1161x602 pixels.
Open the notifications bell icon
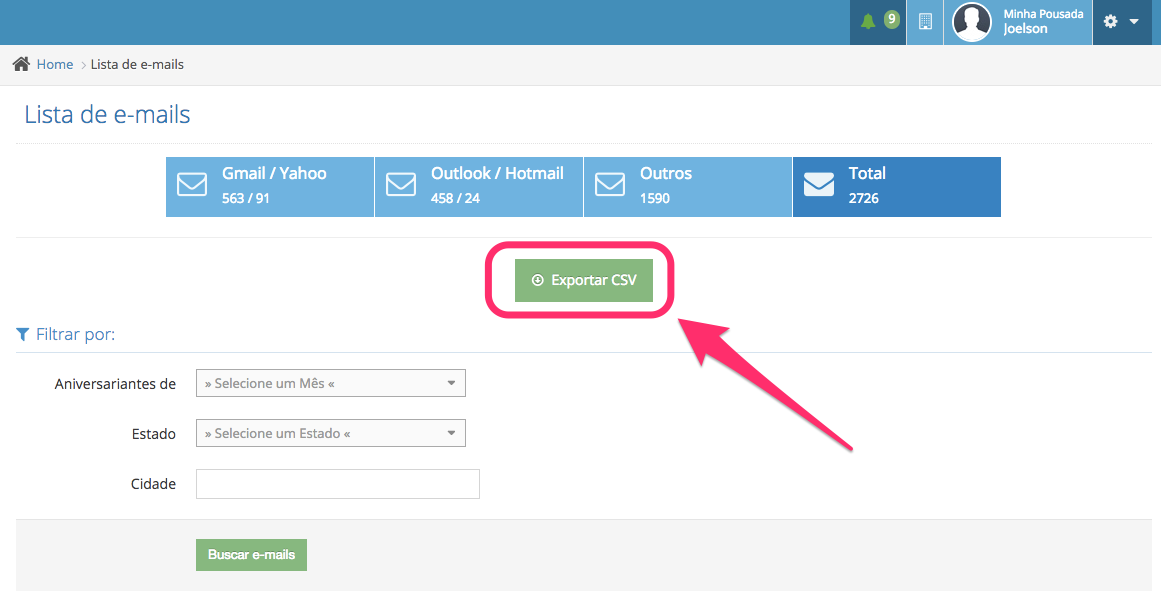click(x=867, y=22)
